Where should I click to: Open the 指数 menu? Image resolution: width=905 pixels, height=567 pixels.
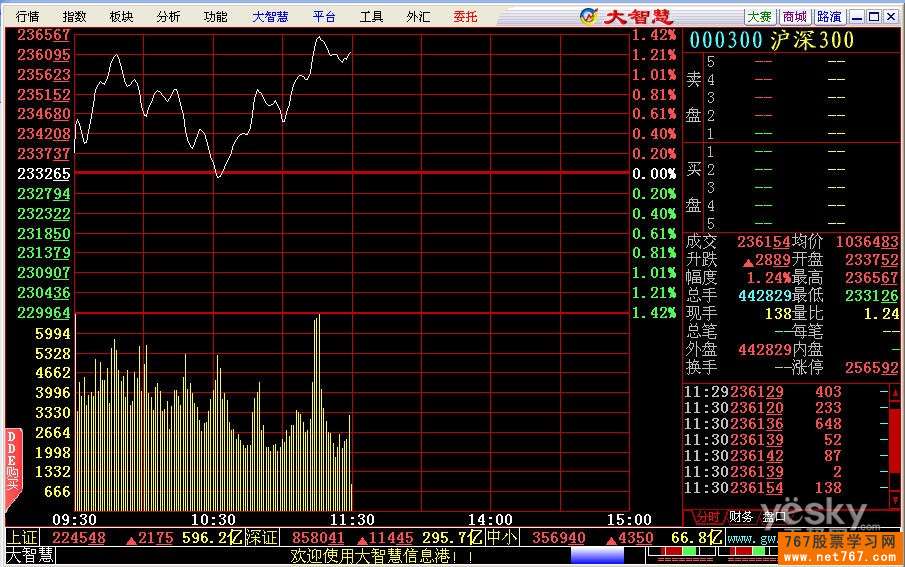(74, 16)
